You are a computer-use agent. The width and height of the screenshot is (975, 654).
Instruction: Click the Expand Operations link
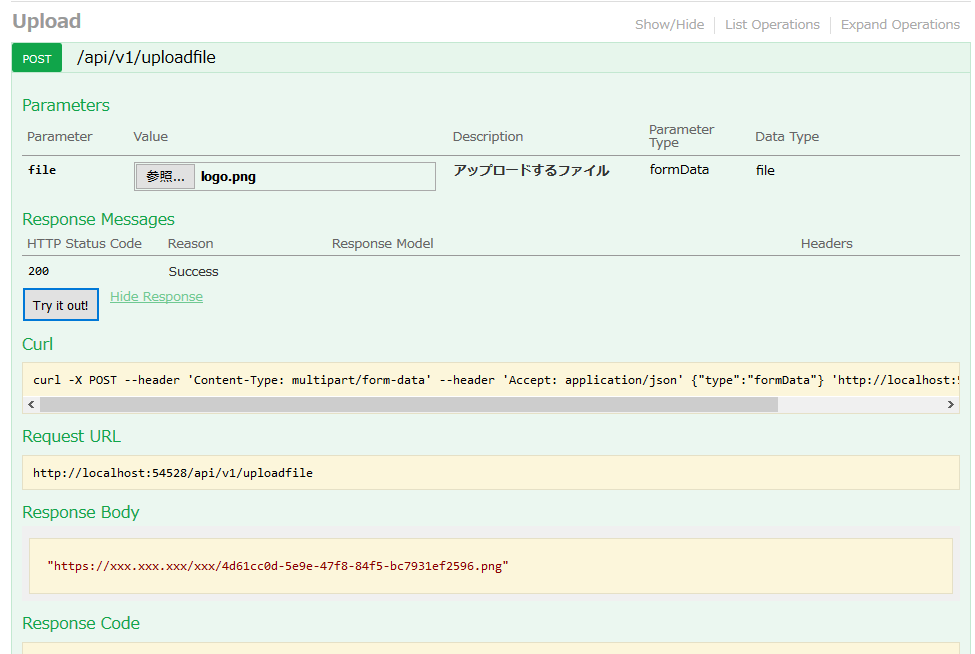[x=900, y=25]
